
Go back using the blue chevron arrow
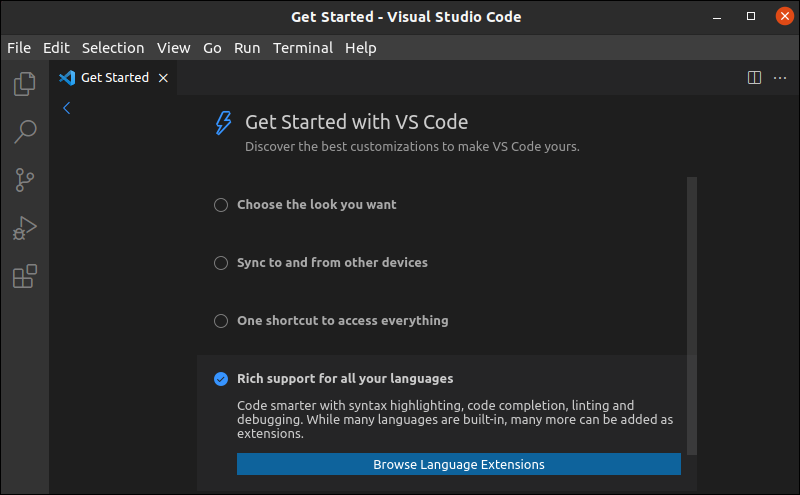pyautogui.click(x=66, y=108)
